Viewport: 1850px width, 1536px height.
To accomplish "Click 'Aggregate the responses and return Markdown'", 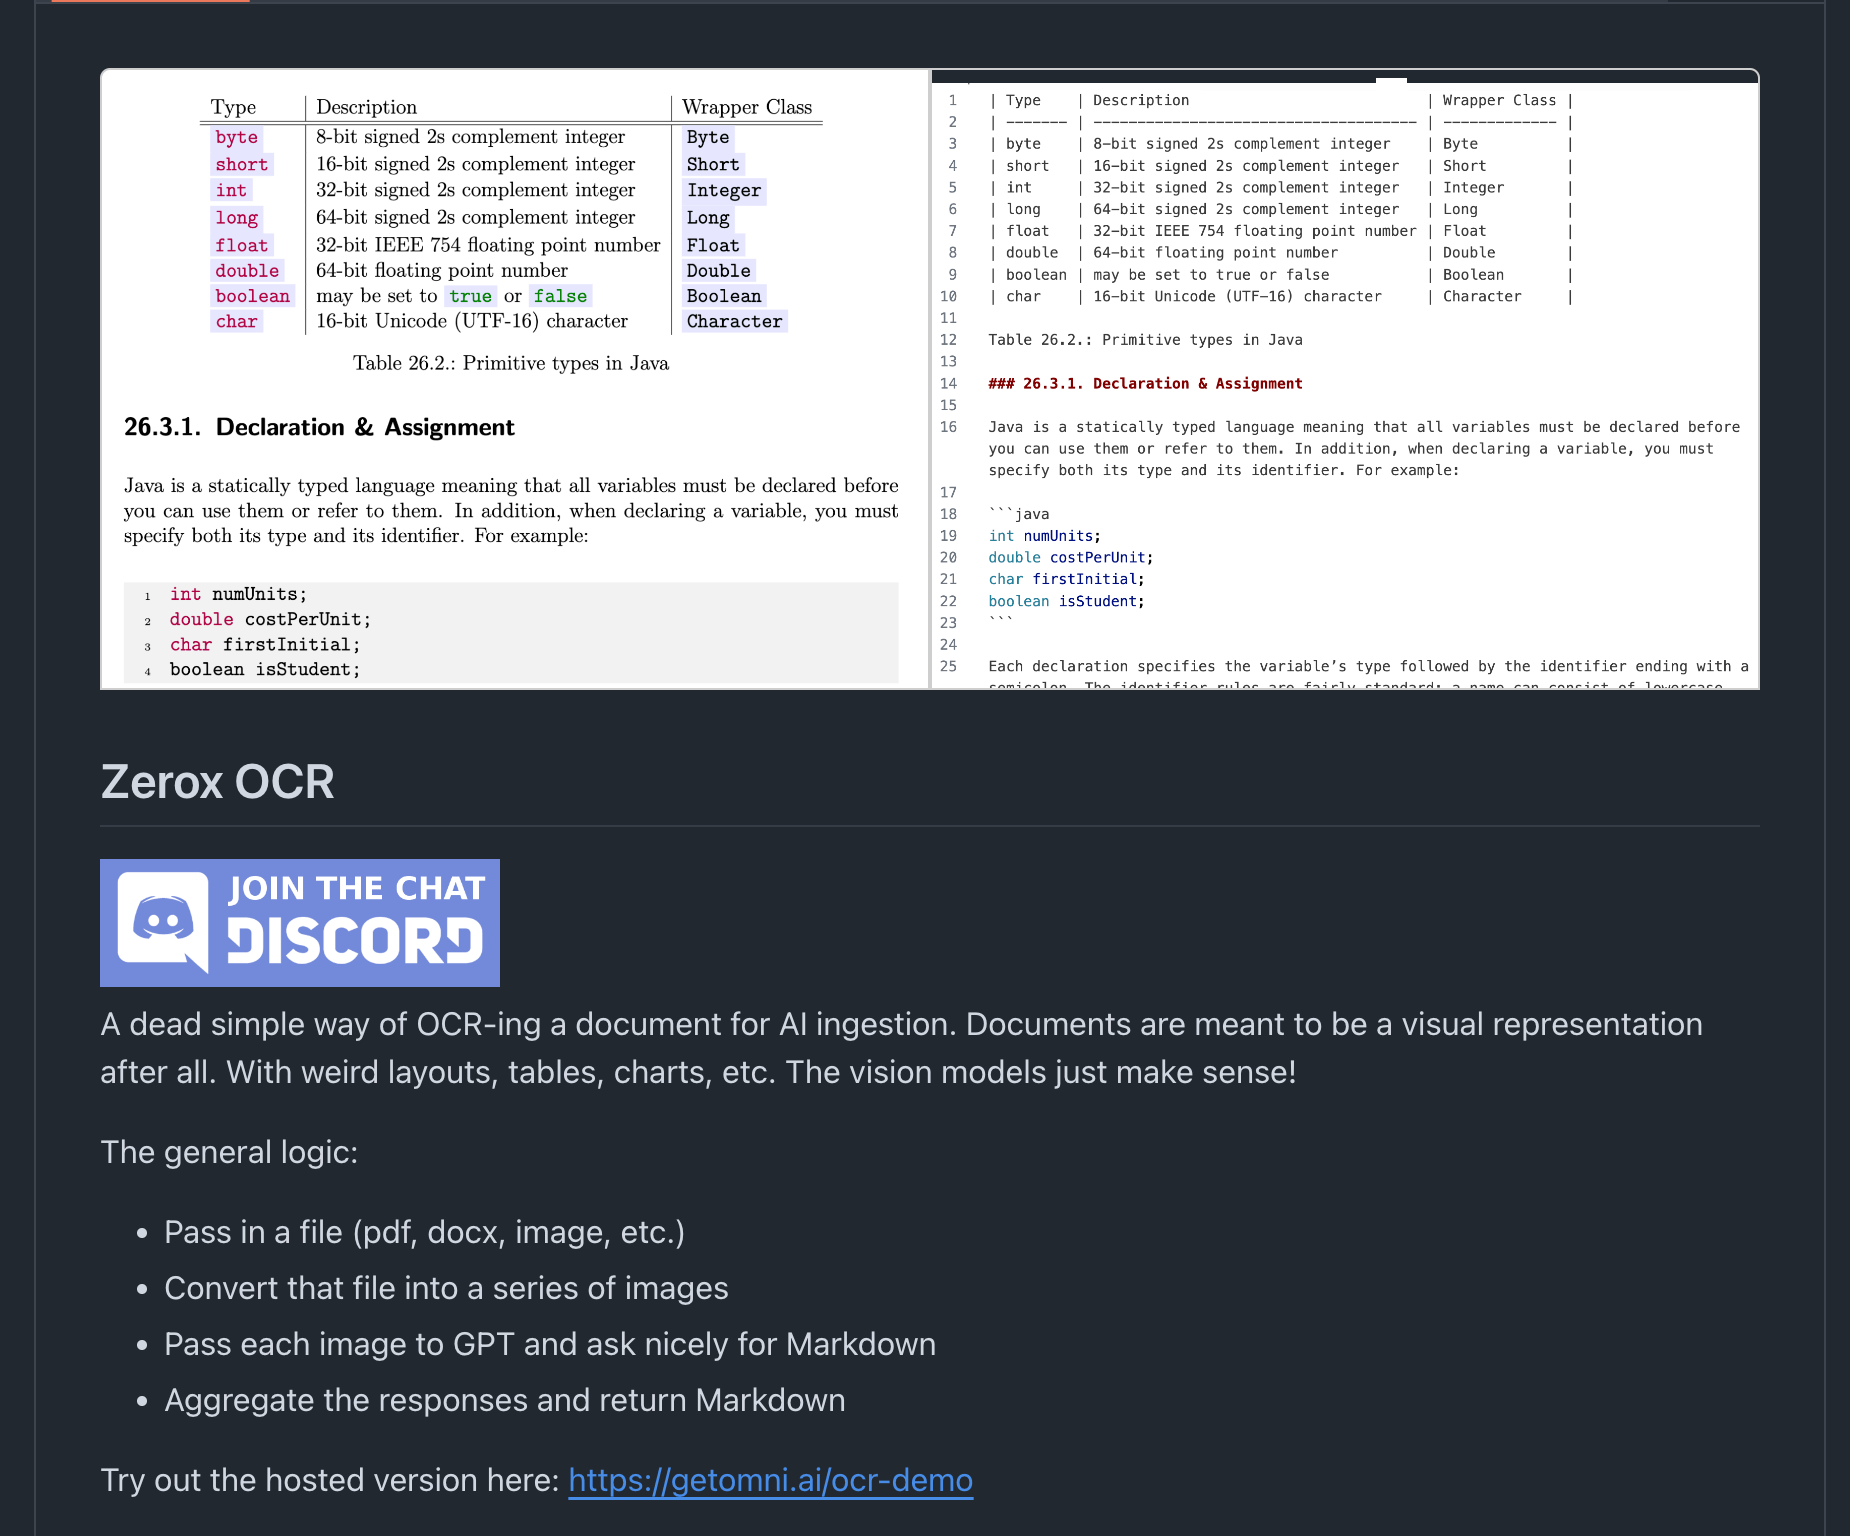I will pyautogui.click(x=505, y=1400).
